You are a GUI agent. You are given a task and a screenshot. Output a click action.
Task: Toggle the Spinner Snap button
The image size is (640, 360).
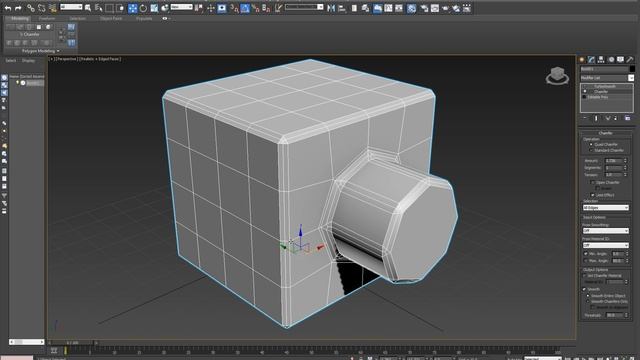[266, 8]
